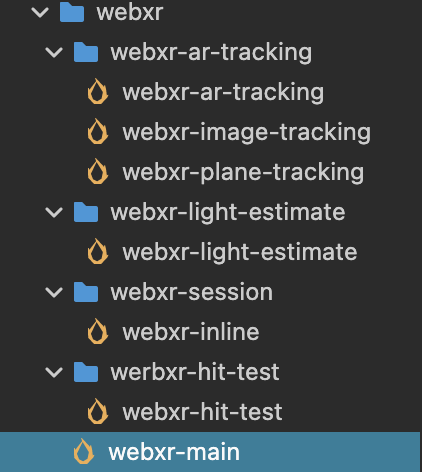
Task: Click the flame icon beside webxr-inline
Action: 98,331
